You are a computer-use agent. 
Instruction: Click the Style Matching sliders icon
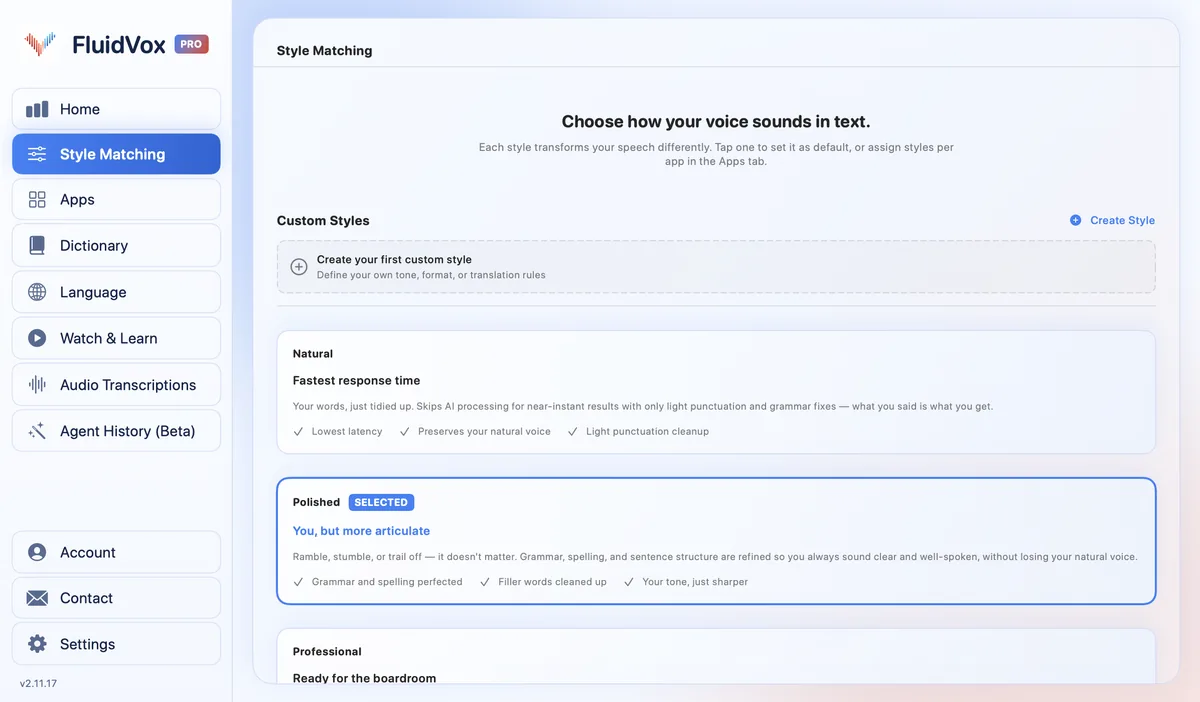tap(37, 154)
